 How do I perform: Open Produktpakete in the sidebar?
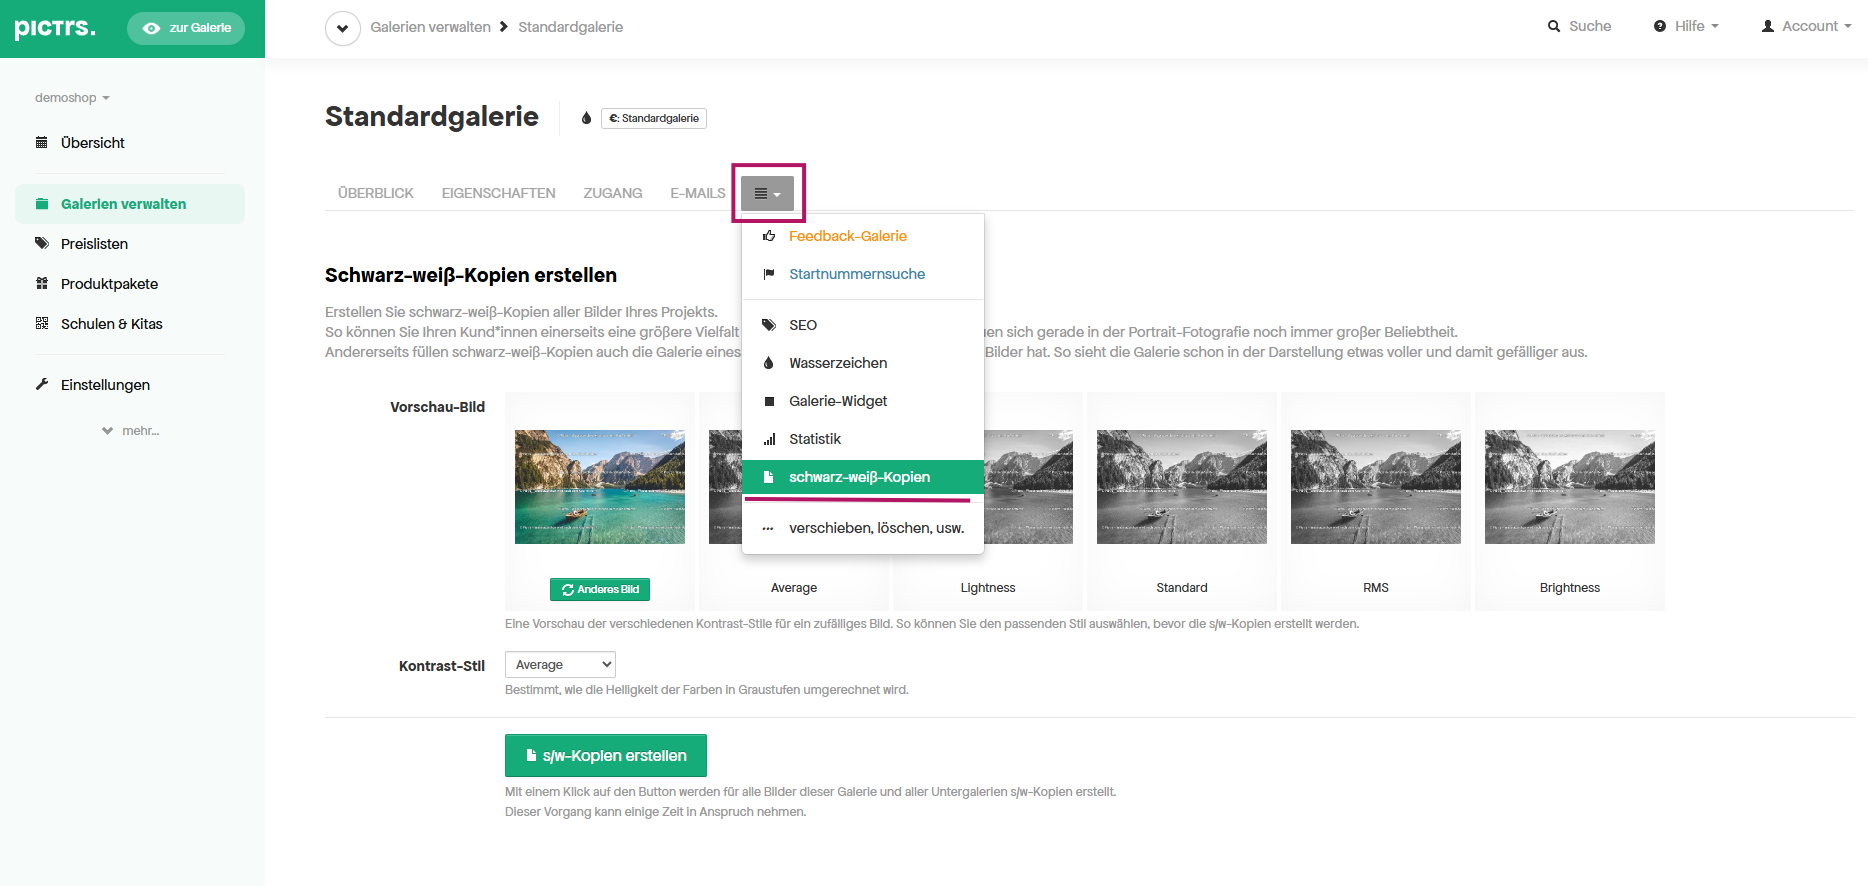[109, 284]
